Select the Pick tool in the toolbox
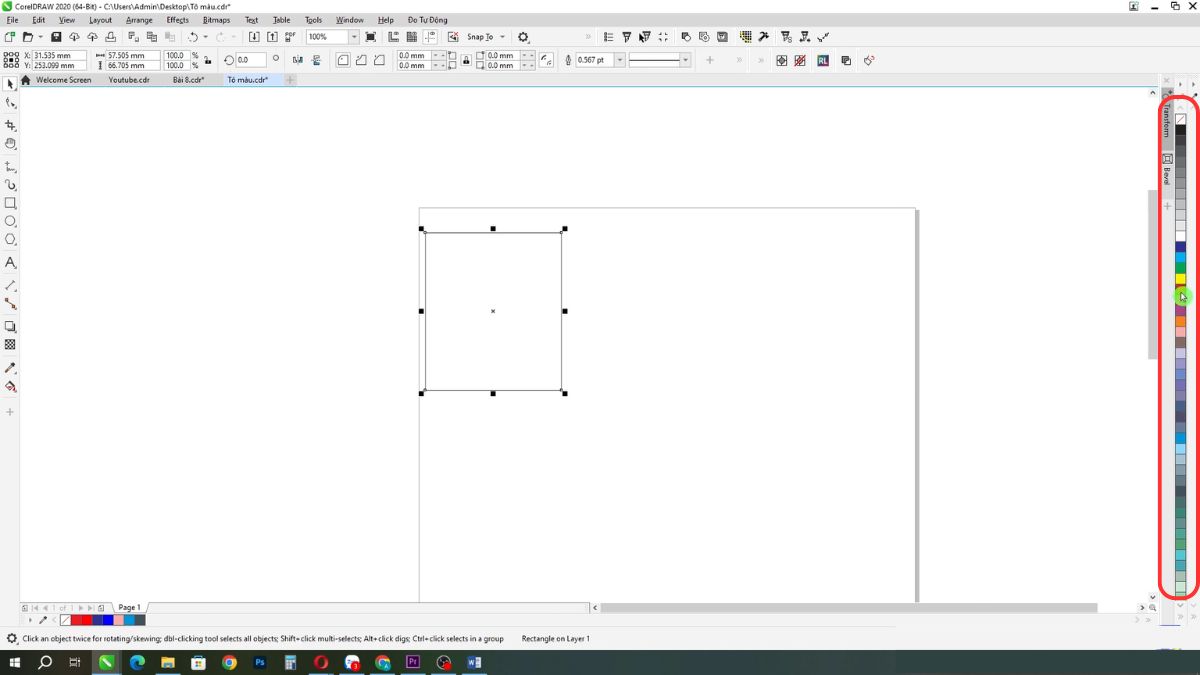Image resolution: width=1200 pixels, height=675 pixels. pyautogui.click(x=10, y=85)
